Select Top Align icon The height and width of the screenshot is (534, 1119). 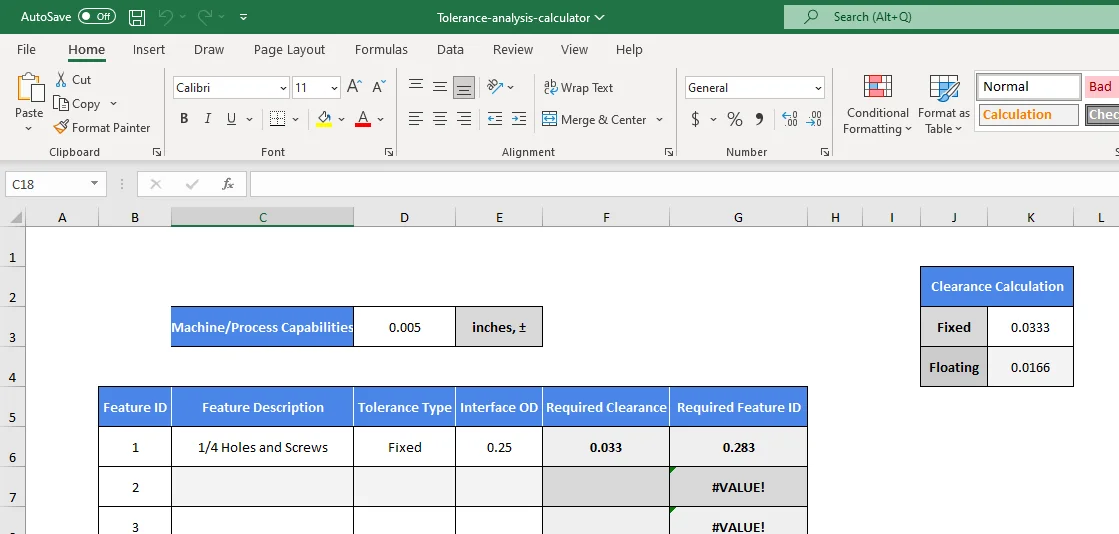416,87
